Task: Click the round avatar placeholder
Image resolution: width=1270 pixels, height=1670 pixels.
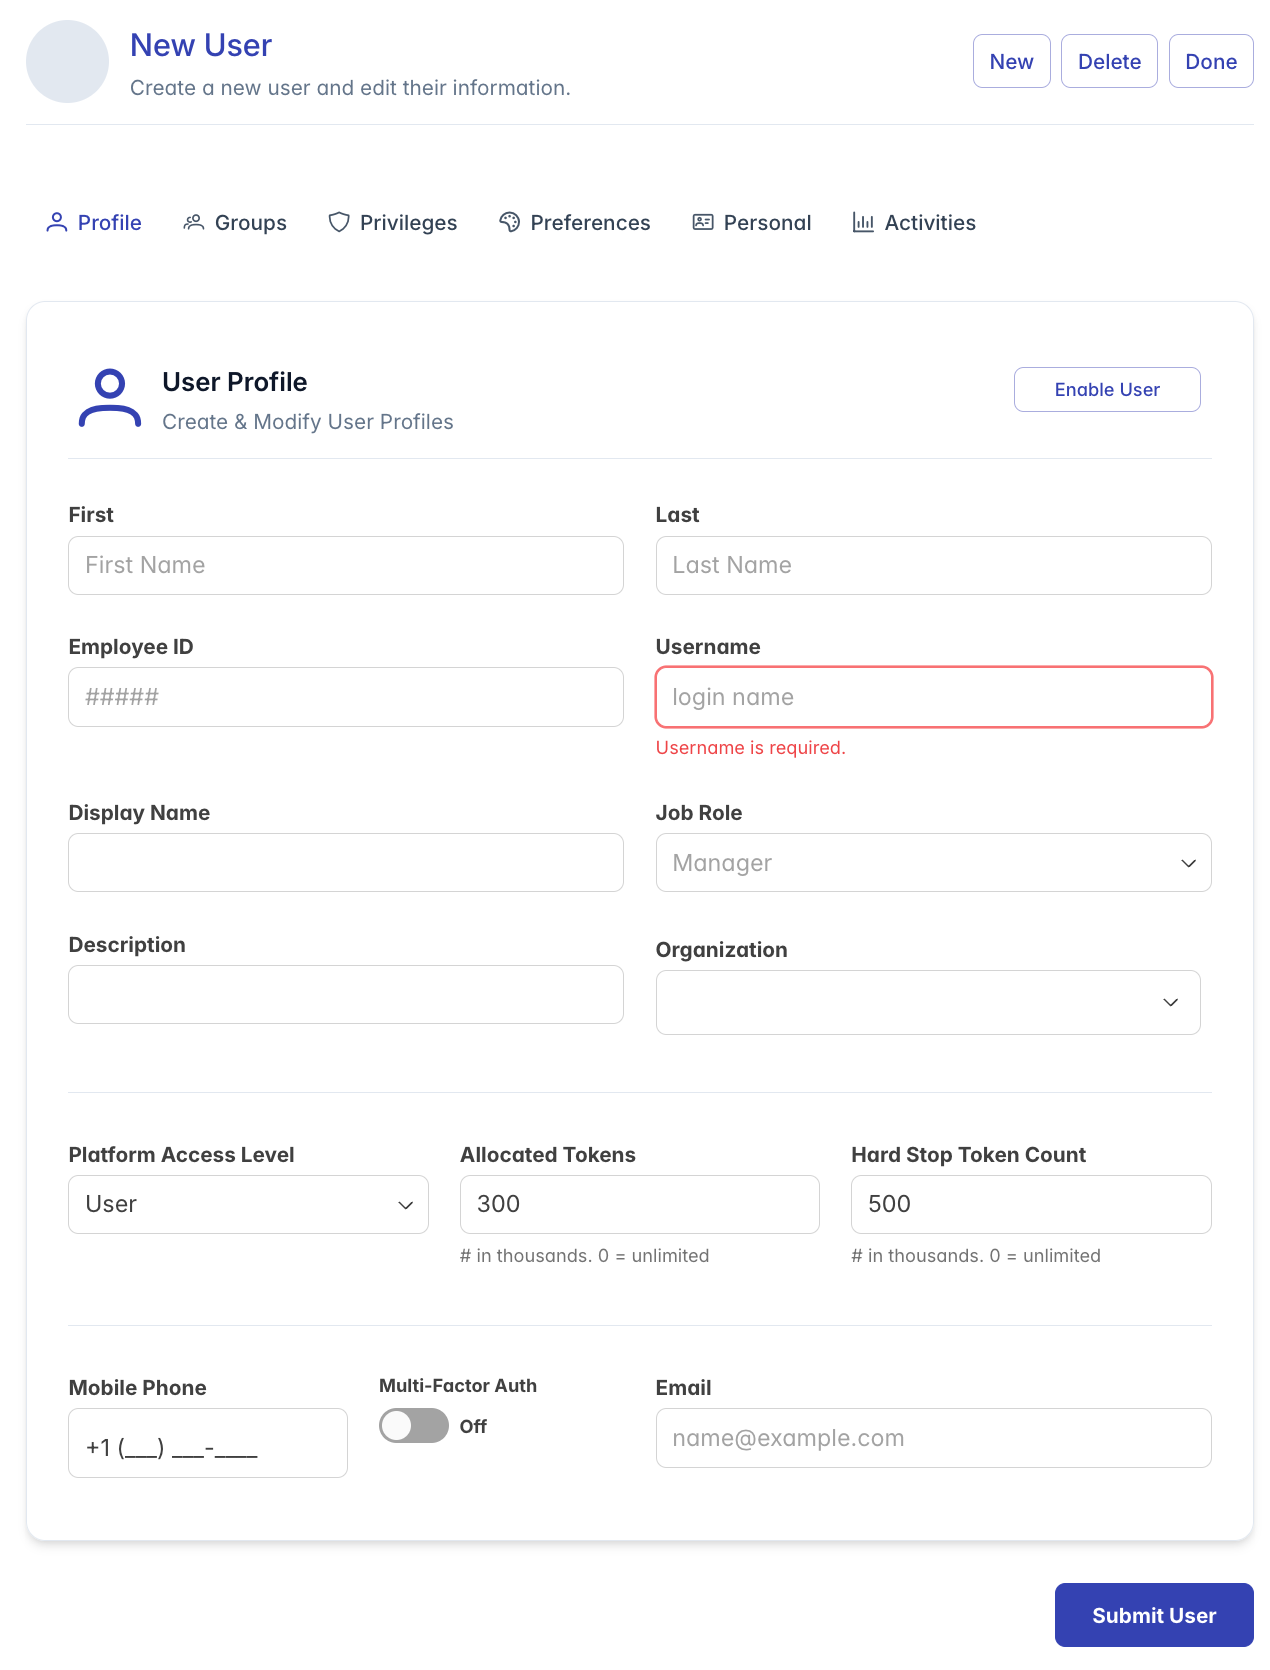Action: click(67, 62)
